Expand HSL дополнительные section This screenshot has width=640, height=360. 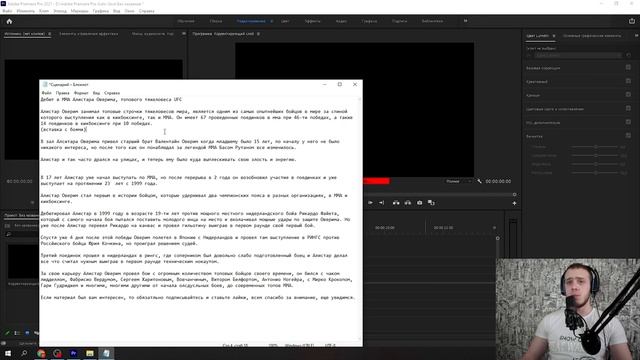(543, 122)
